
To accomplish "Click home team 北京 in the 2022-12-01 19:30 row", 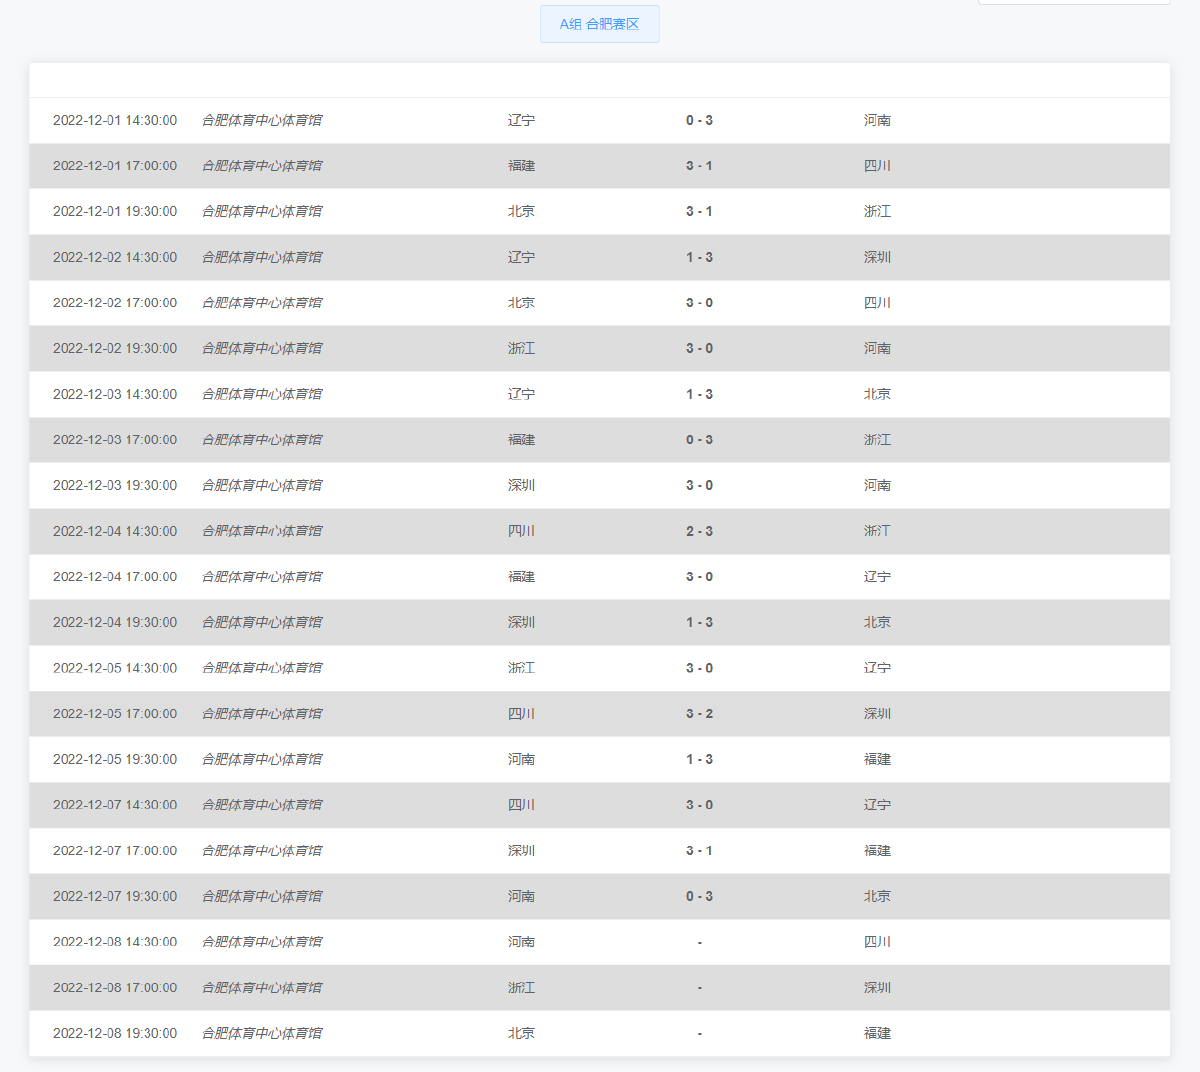I will (521, 211).
